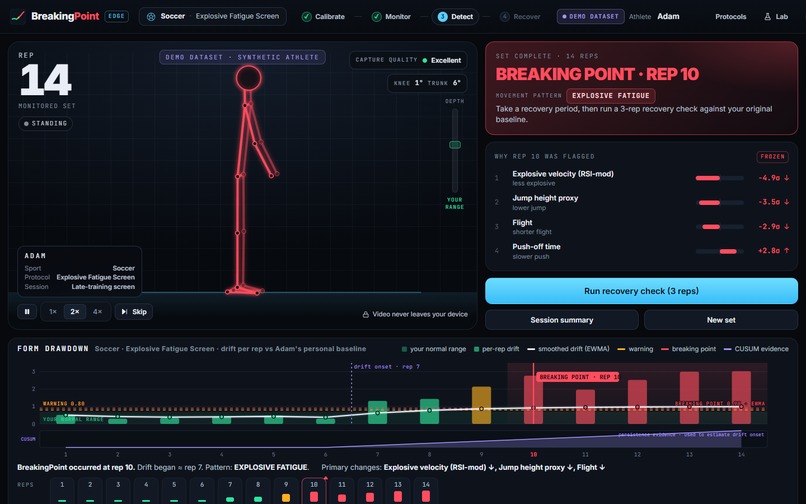Image resolution: width=806 pixels, height=504 pixels.
Task: Select the Detect step
Action: (x=455, y=16)
